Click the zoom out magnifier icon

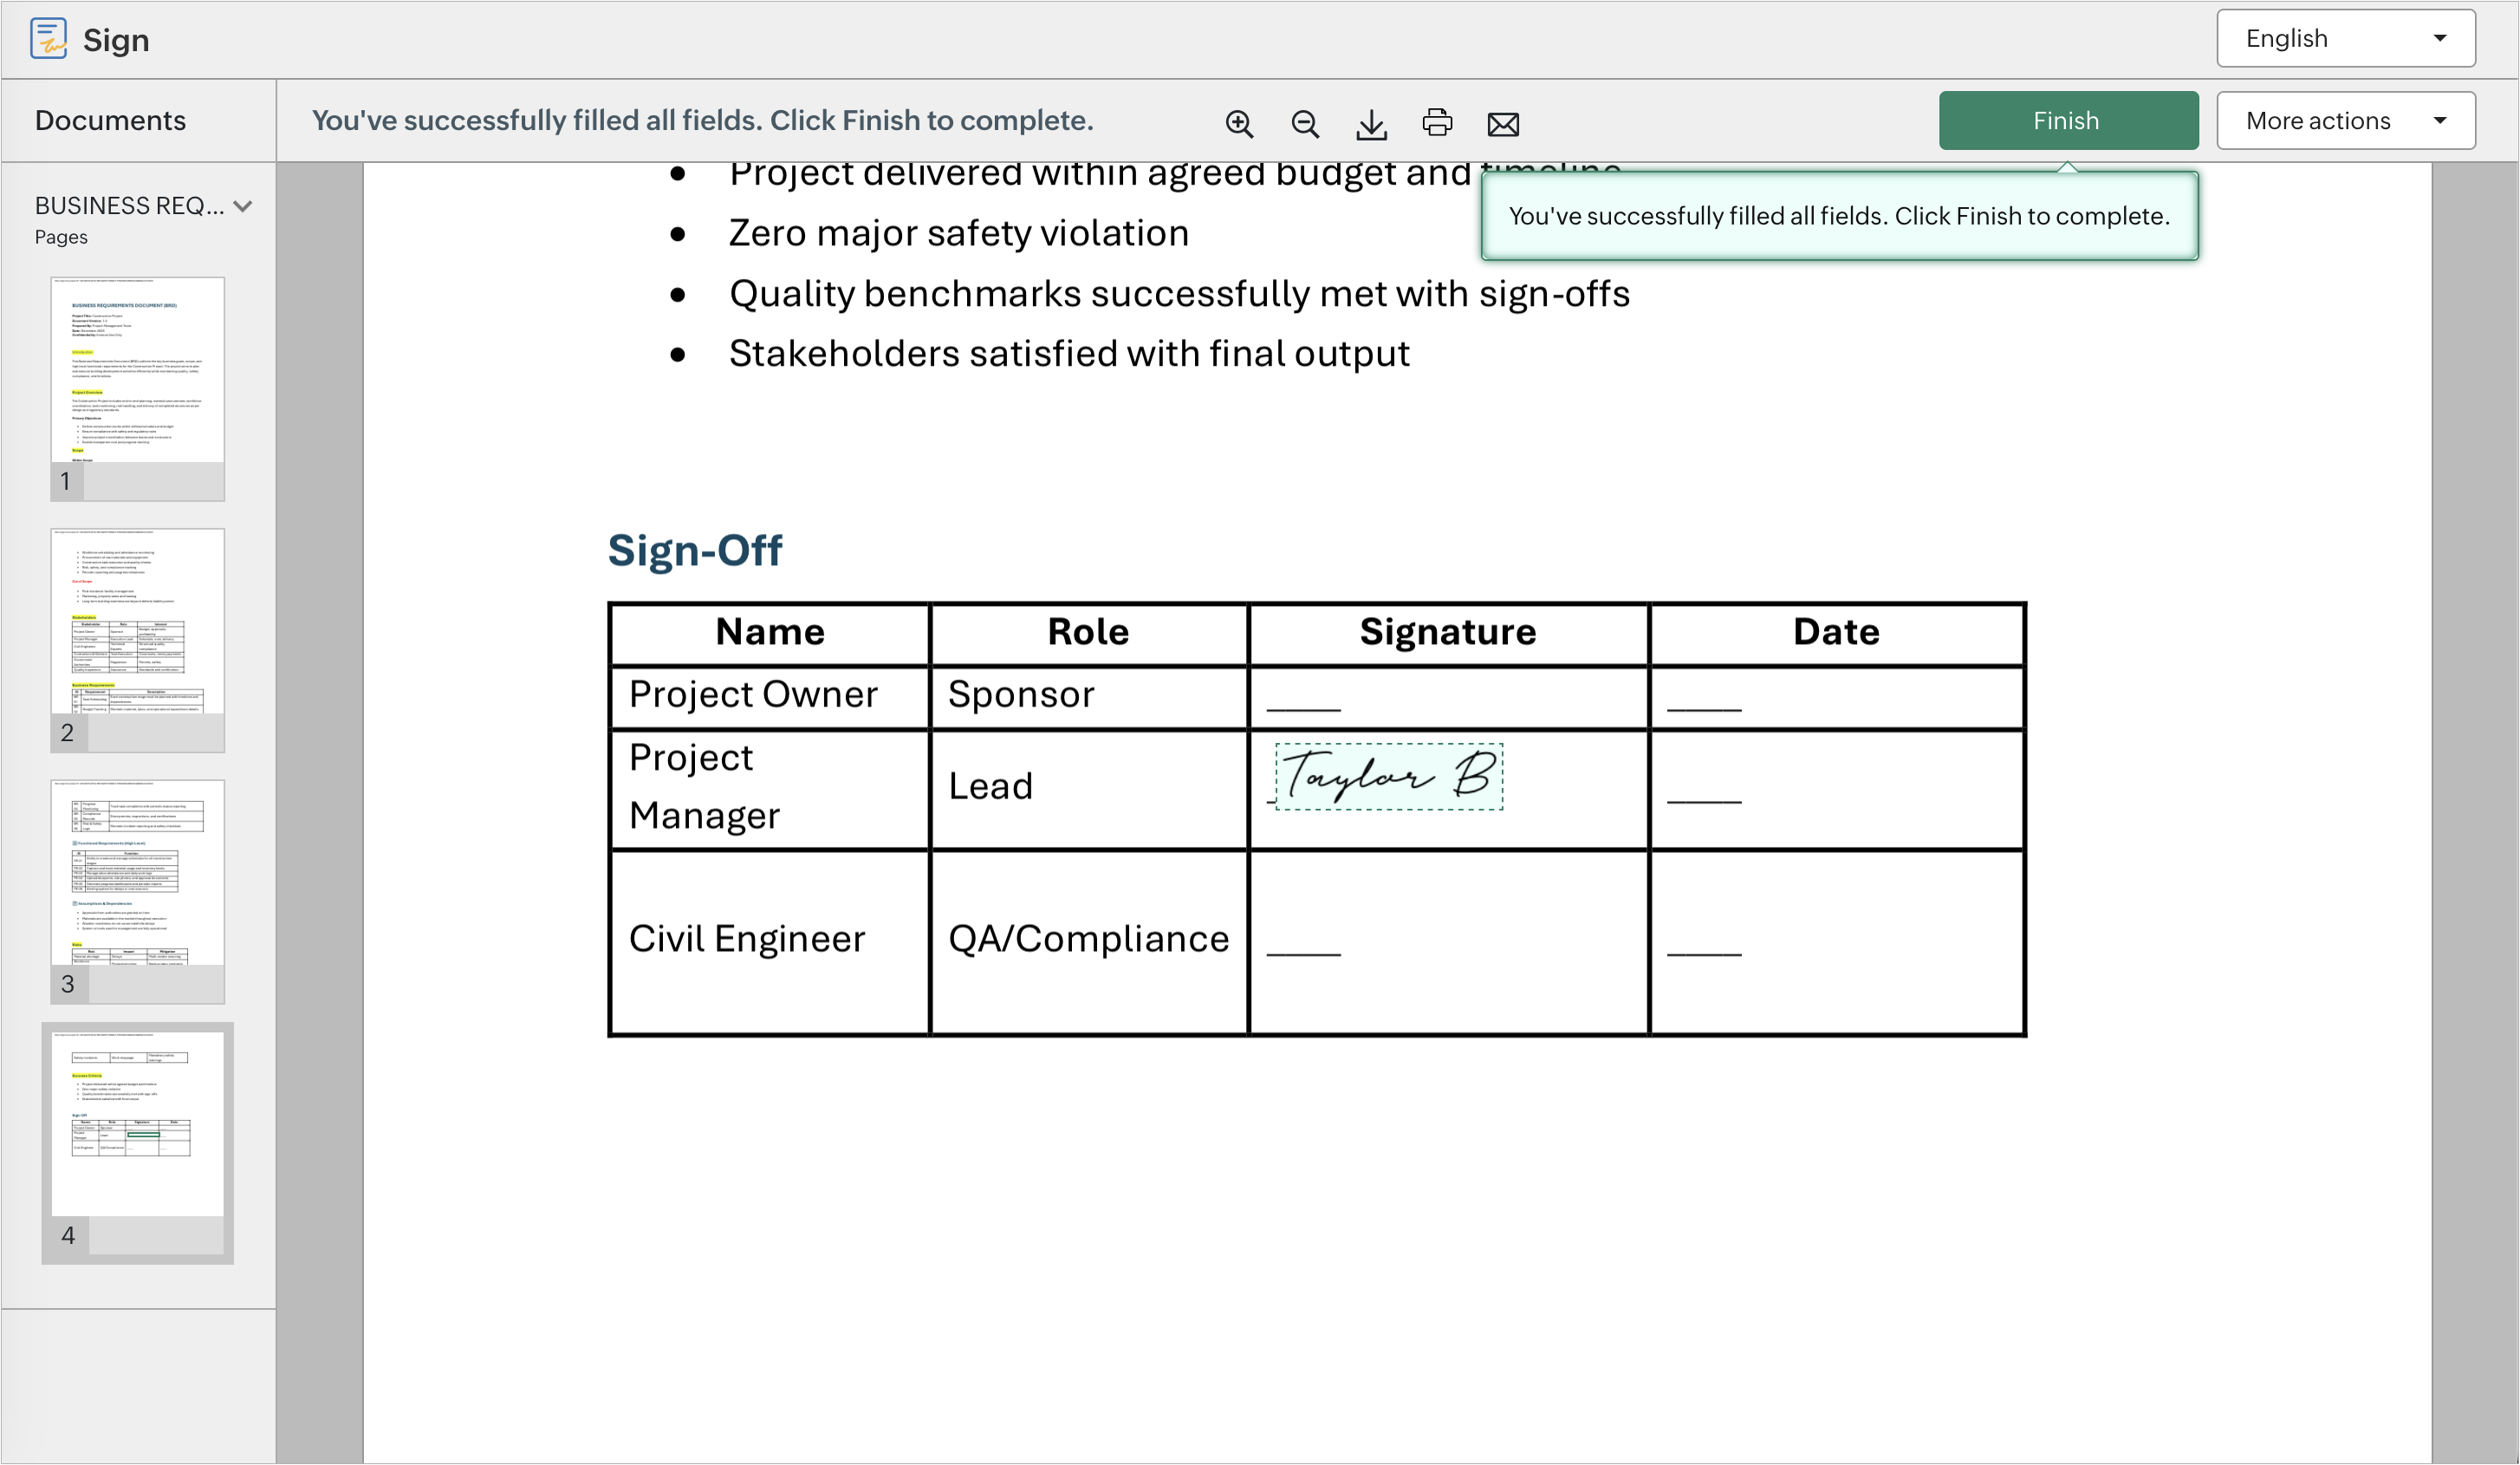click(x=1305, y=123)
